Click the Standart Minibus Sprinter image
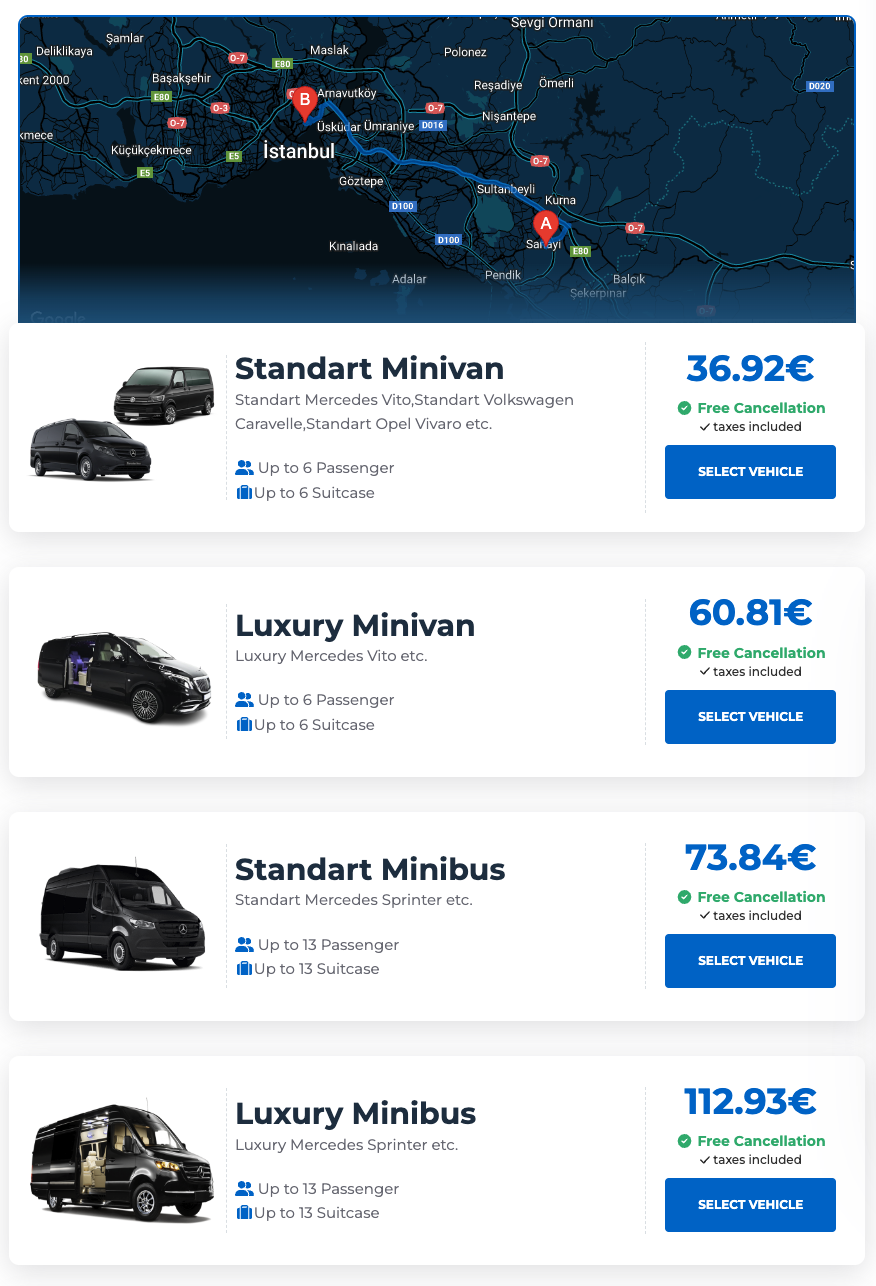This screenshot has height=1286, width=876. [124, 915]
